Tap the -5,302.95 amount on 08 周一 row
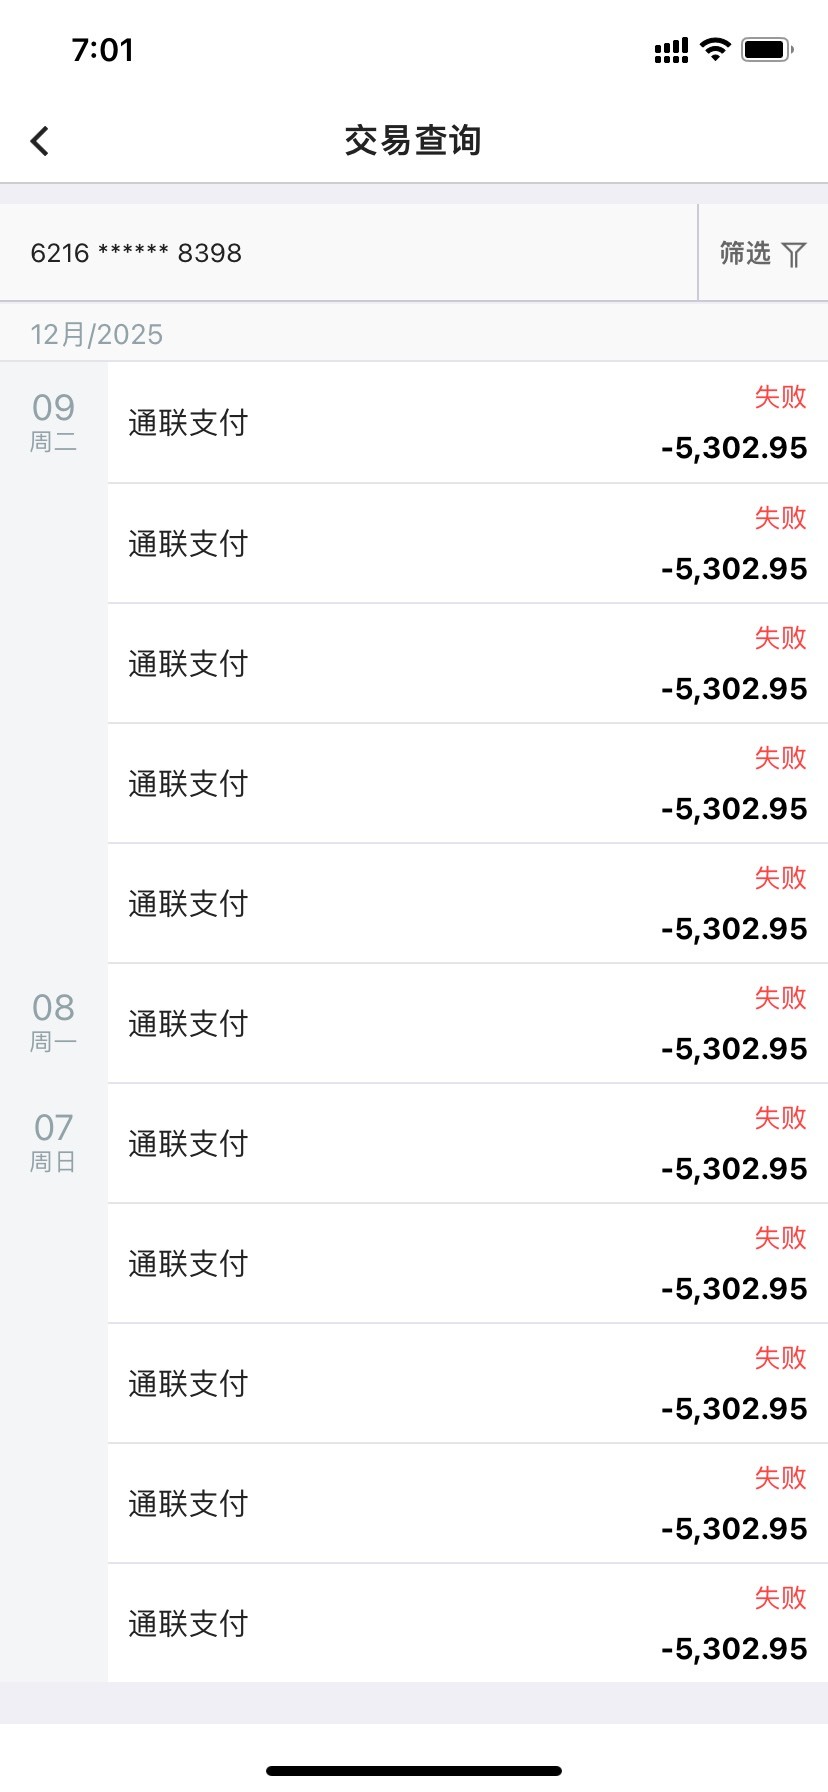The image size is (828, 1792). tap(734, 1049)
